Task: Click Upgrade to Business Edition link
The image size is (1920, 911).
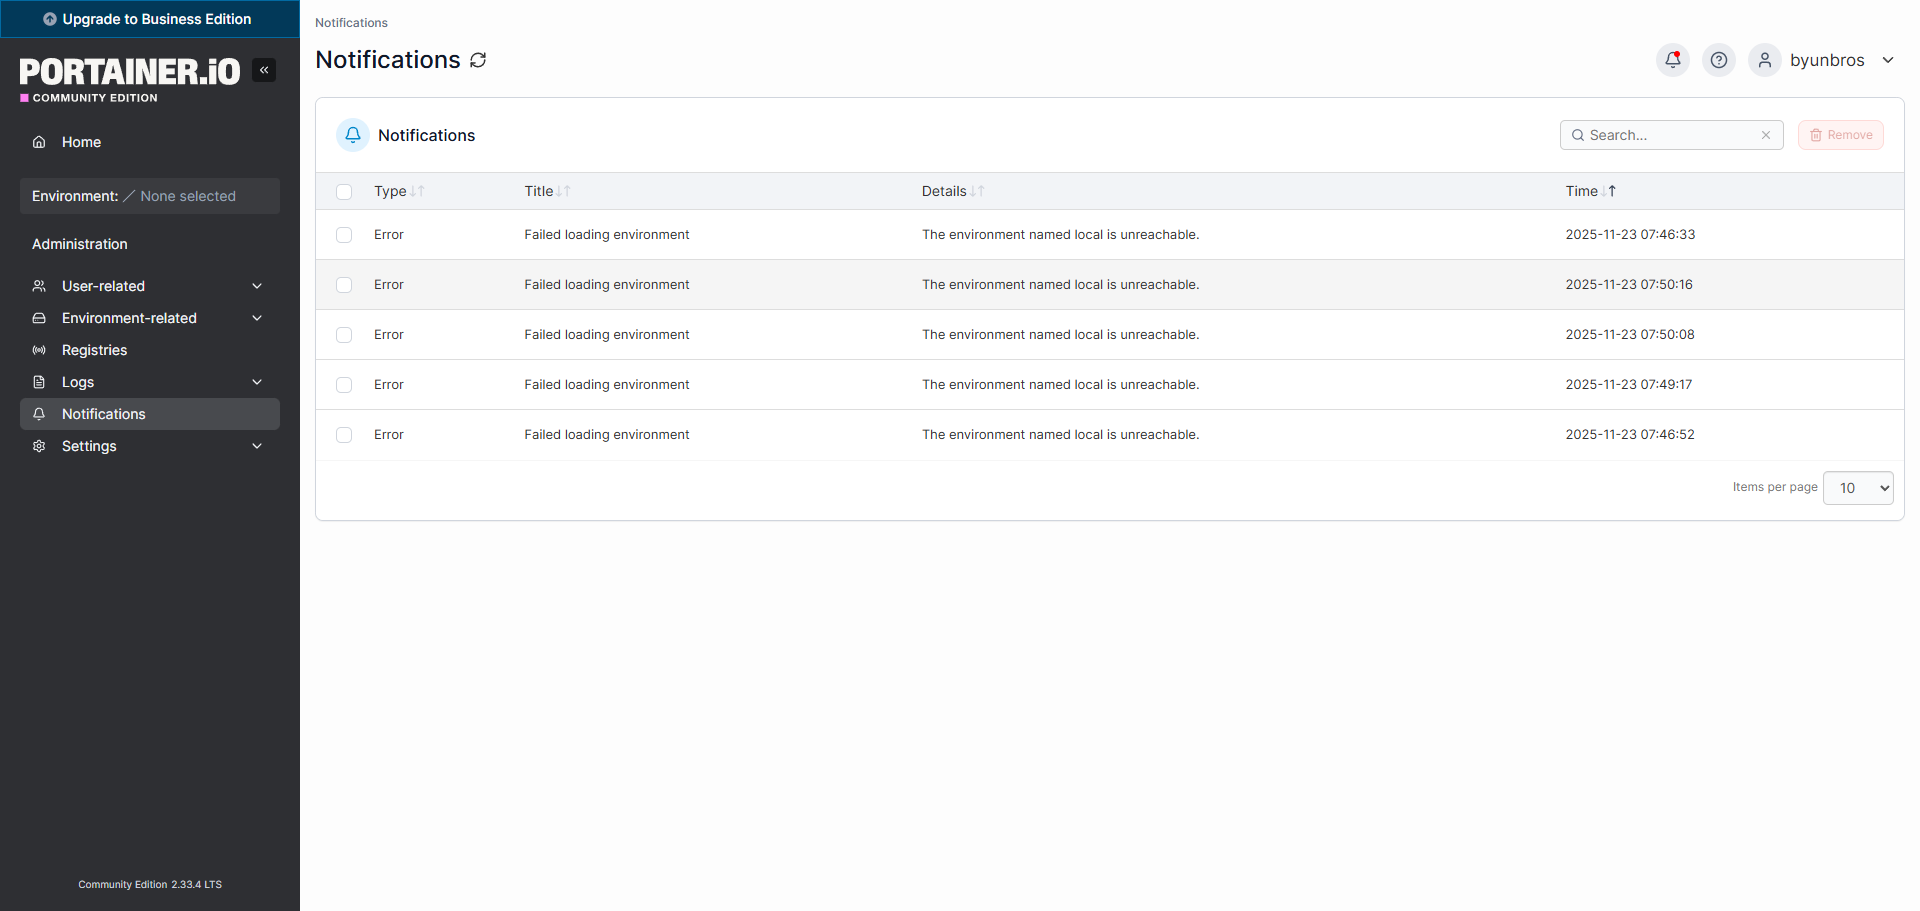Action: pyautogui.click(x=149, y=19)
